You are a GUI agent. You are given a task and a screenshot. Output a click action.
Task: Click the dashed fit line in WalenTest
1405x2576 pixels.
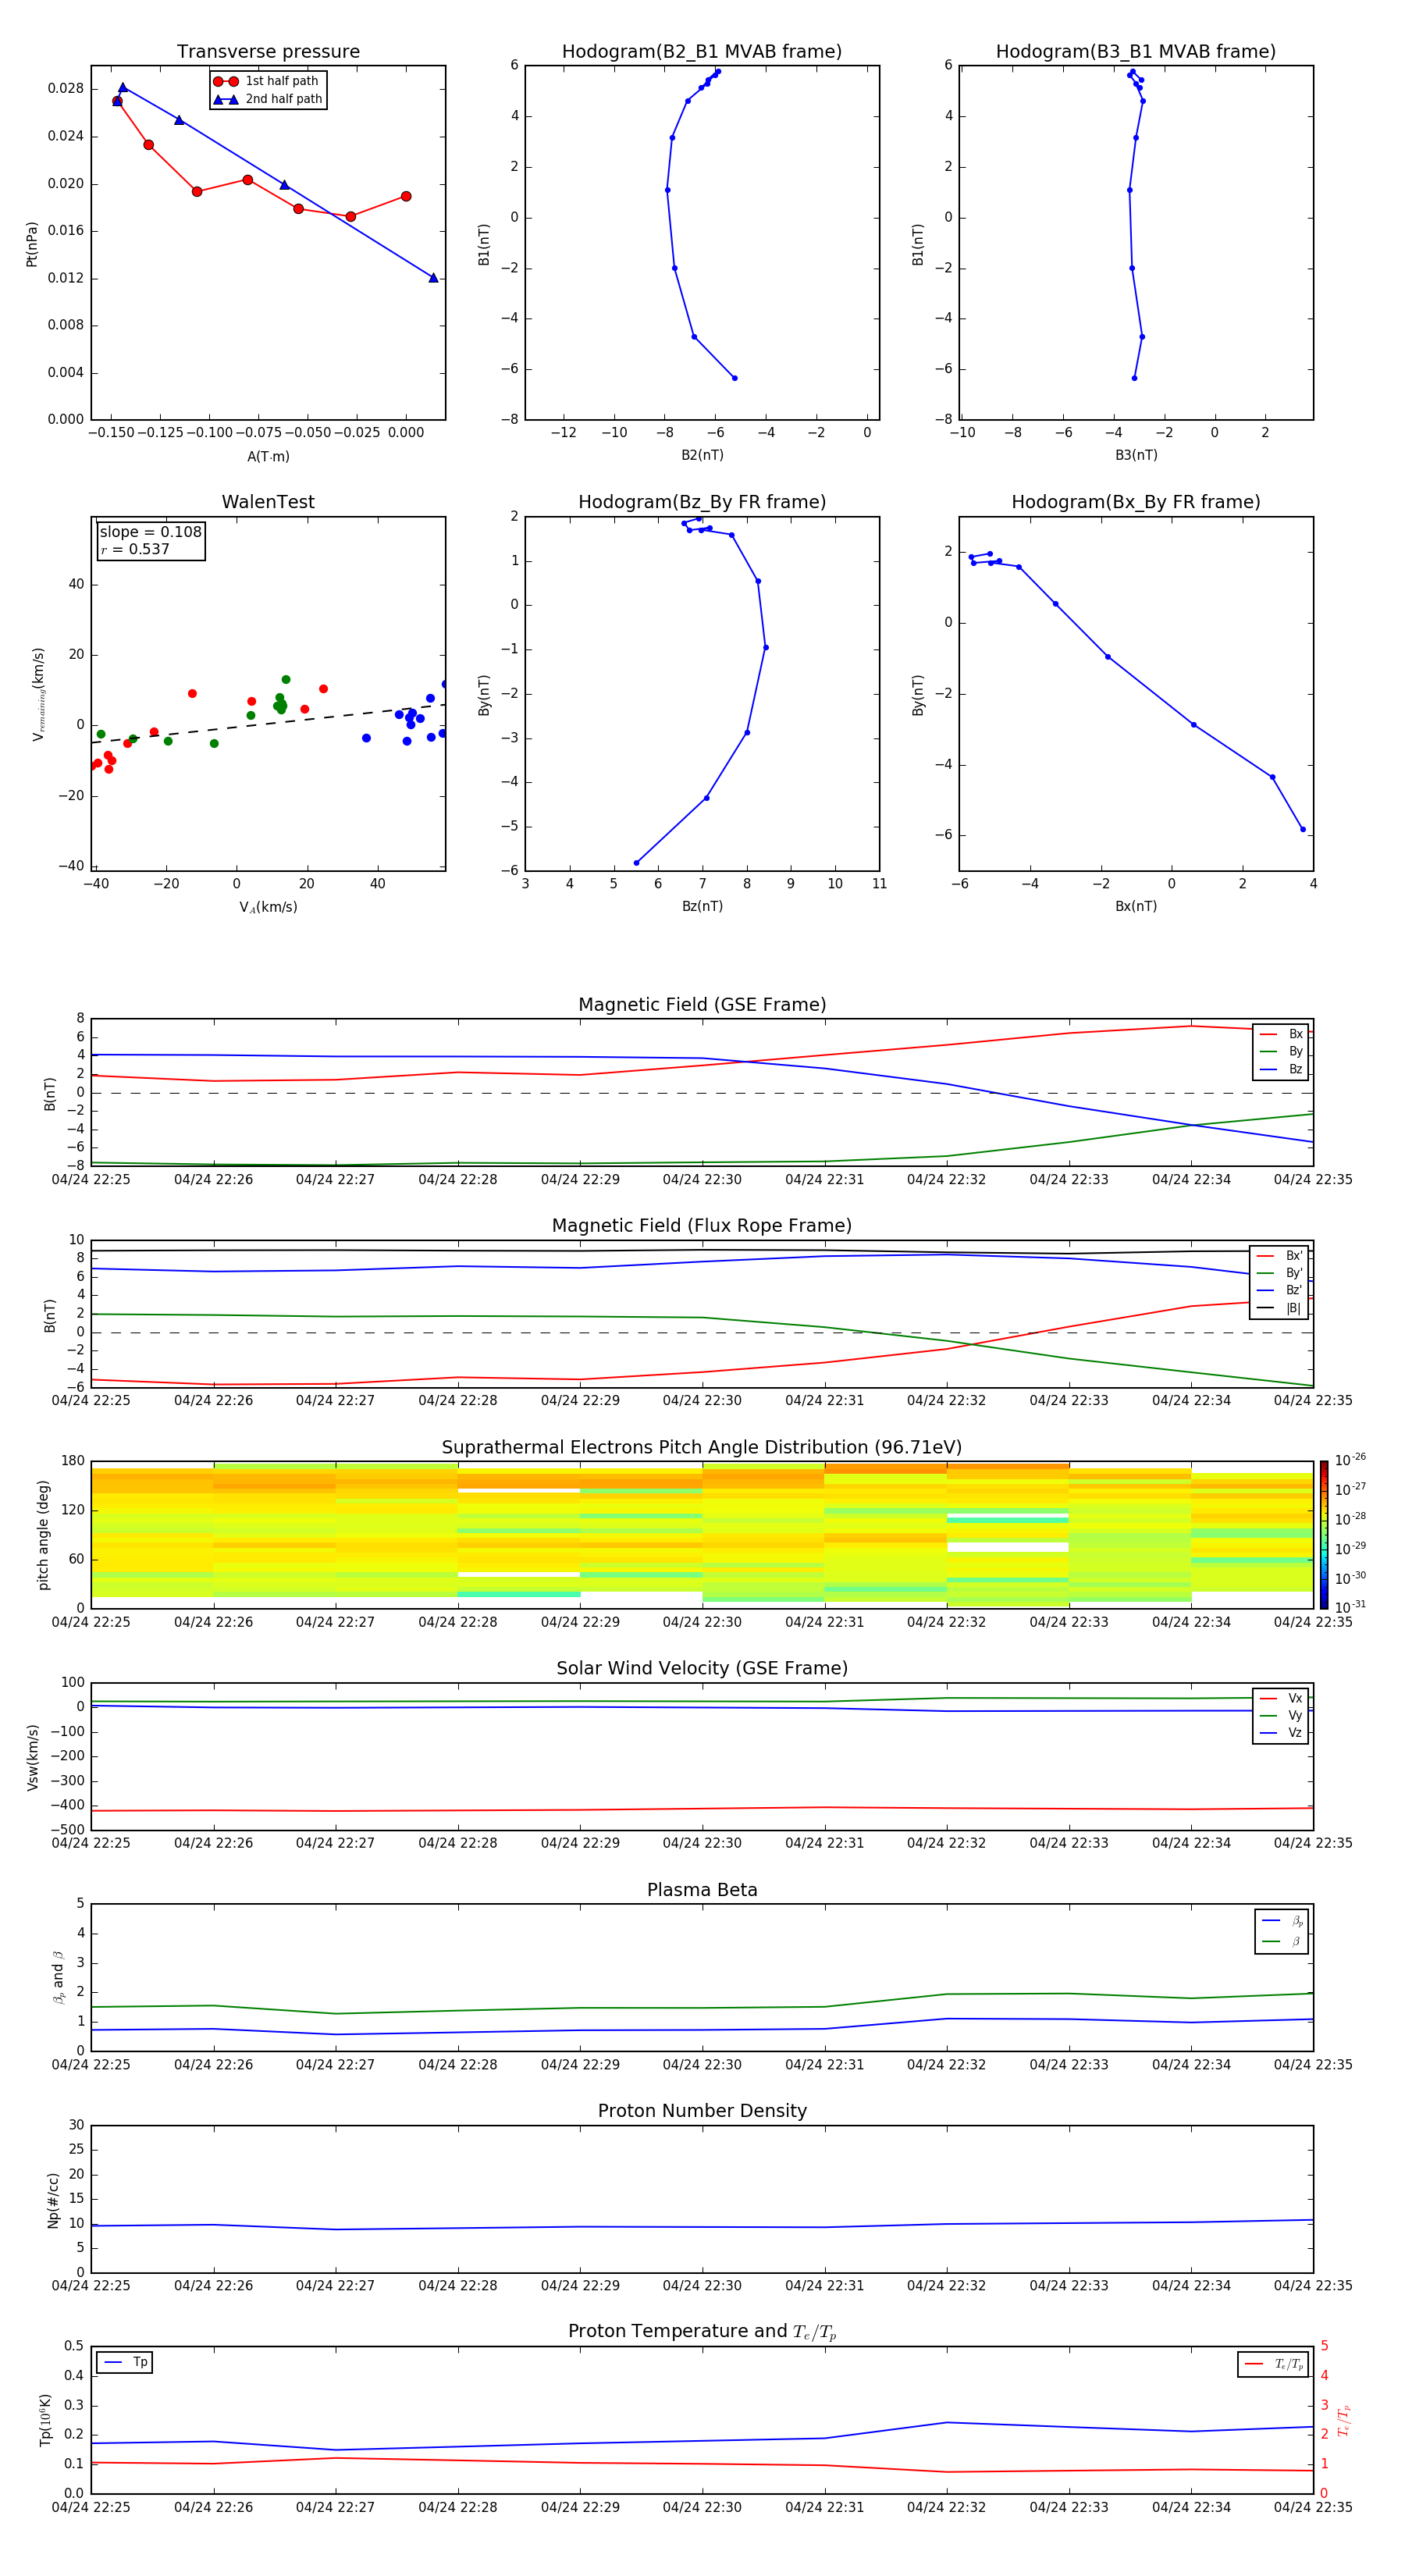click(268, 724)
